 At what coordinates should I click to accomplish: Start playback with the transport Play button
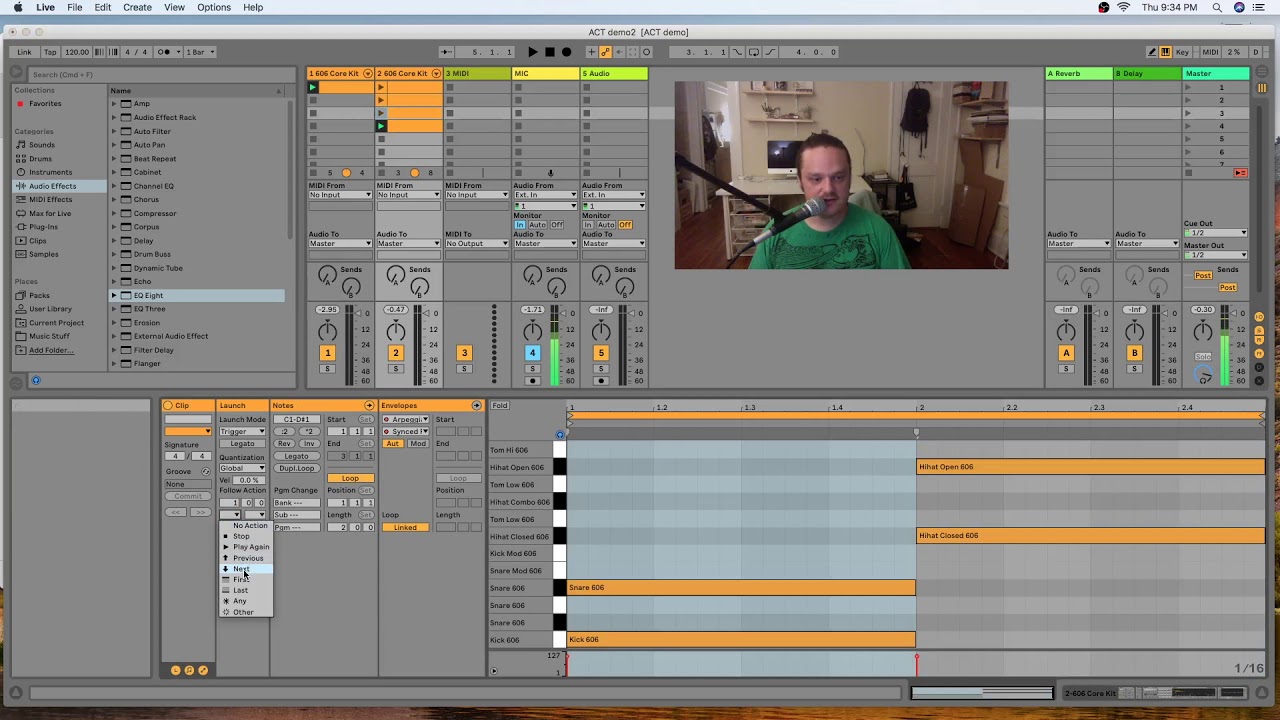pyautogui.click(x=532, y=52)
